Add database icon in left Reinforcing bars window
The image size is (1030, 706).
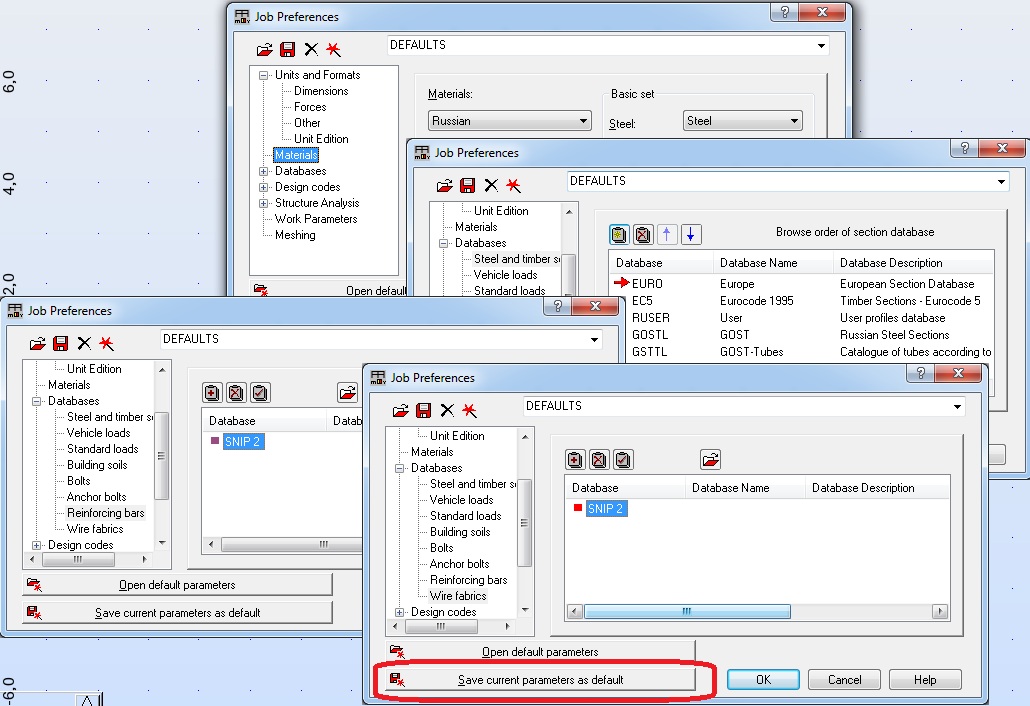(212, 393)
